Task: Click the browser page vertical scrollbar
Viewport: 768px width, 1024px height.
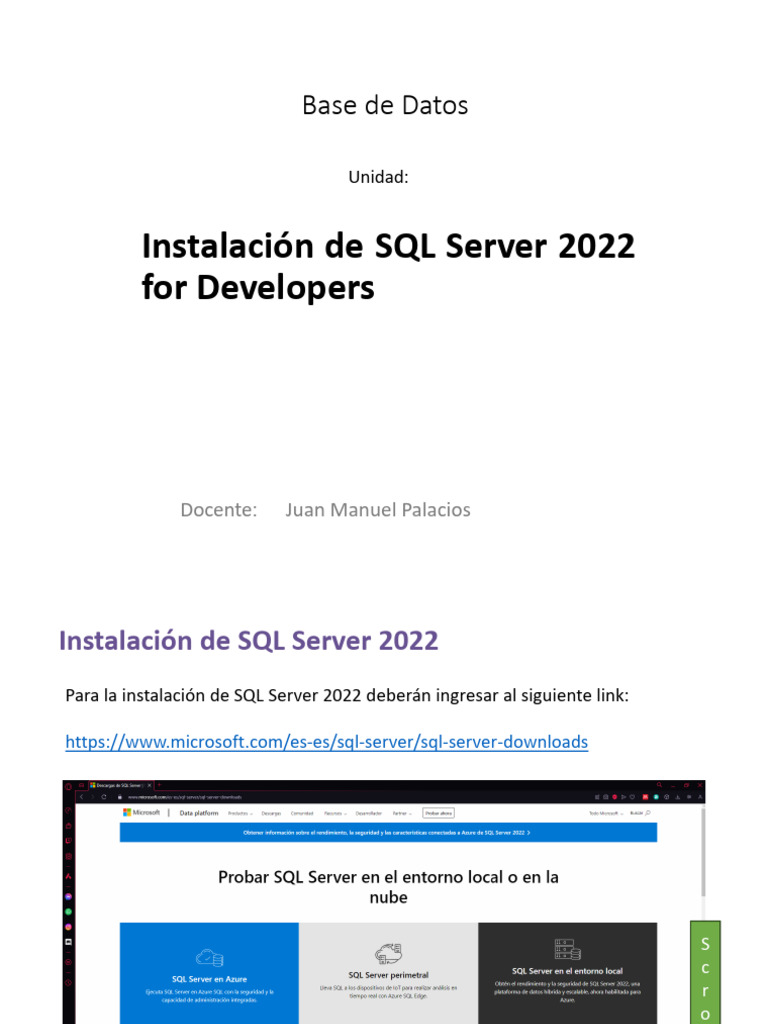Action: click(703, 852)
